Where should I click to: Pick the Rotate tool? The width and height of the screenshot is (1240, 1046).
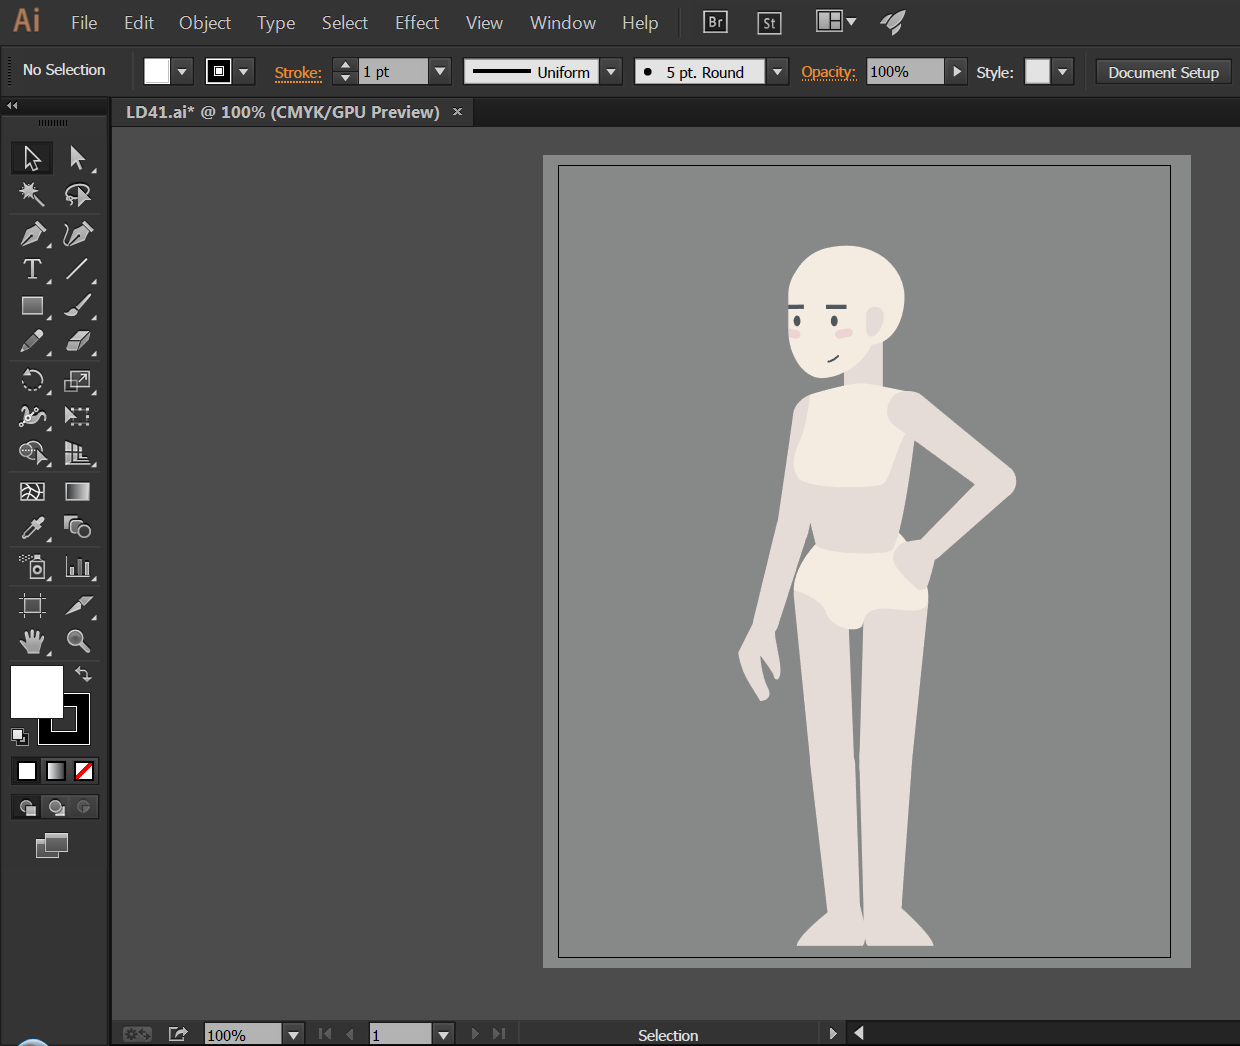[32, 380]
